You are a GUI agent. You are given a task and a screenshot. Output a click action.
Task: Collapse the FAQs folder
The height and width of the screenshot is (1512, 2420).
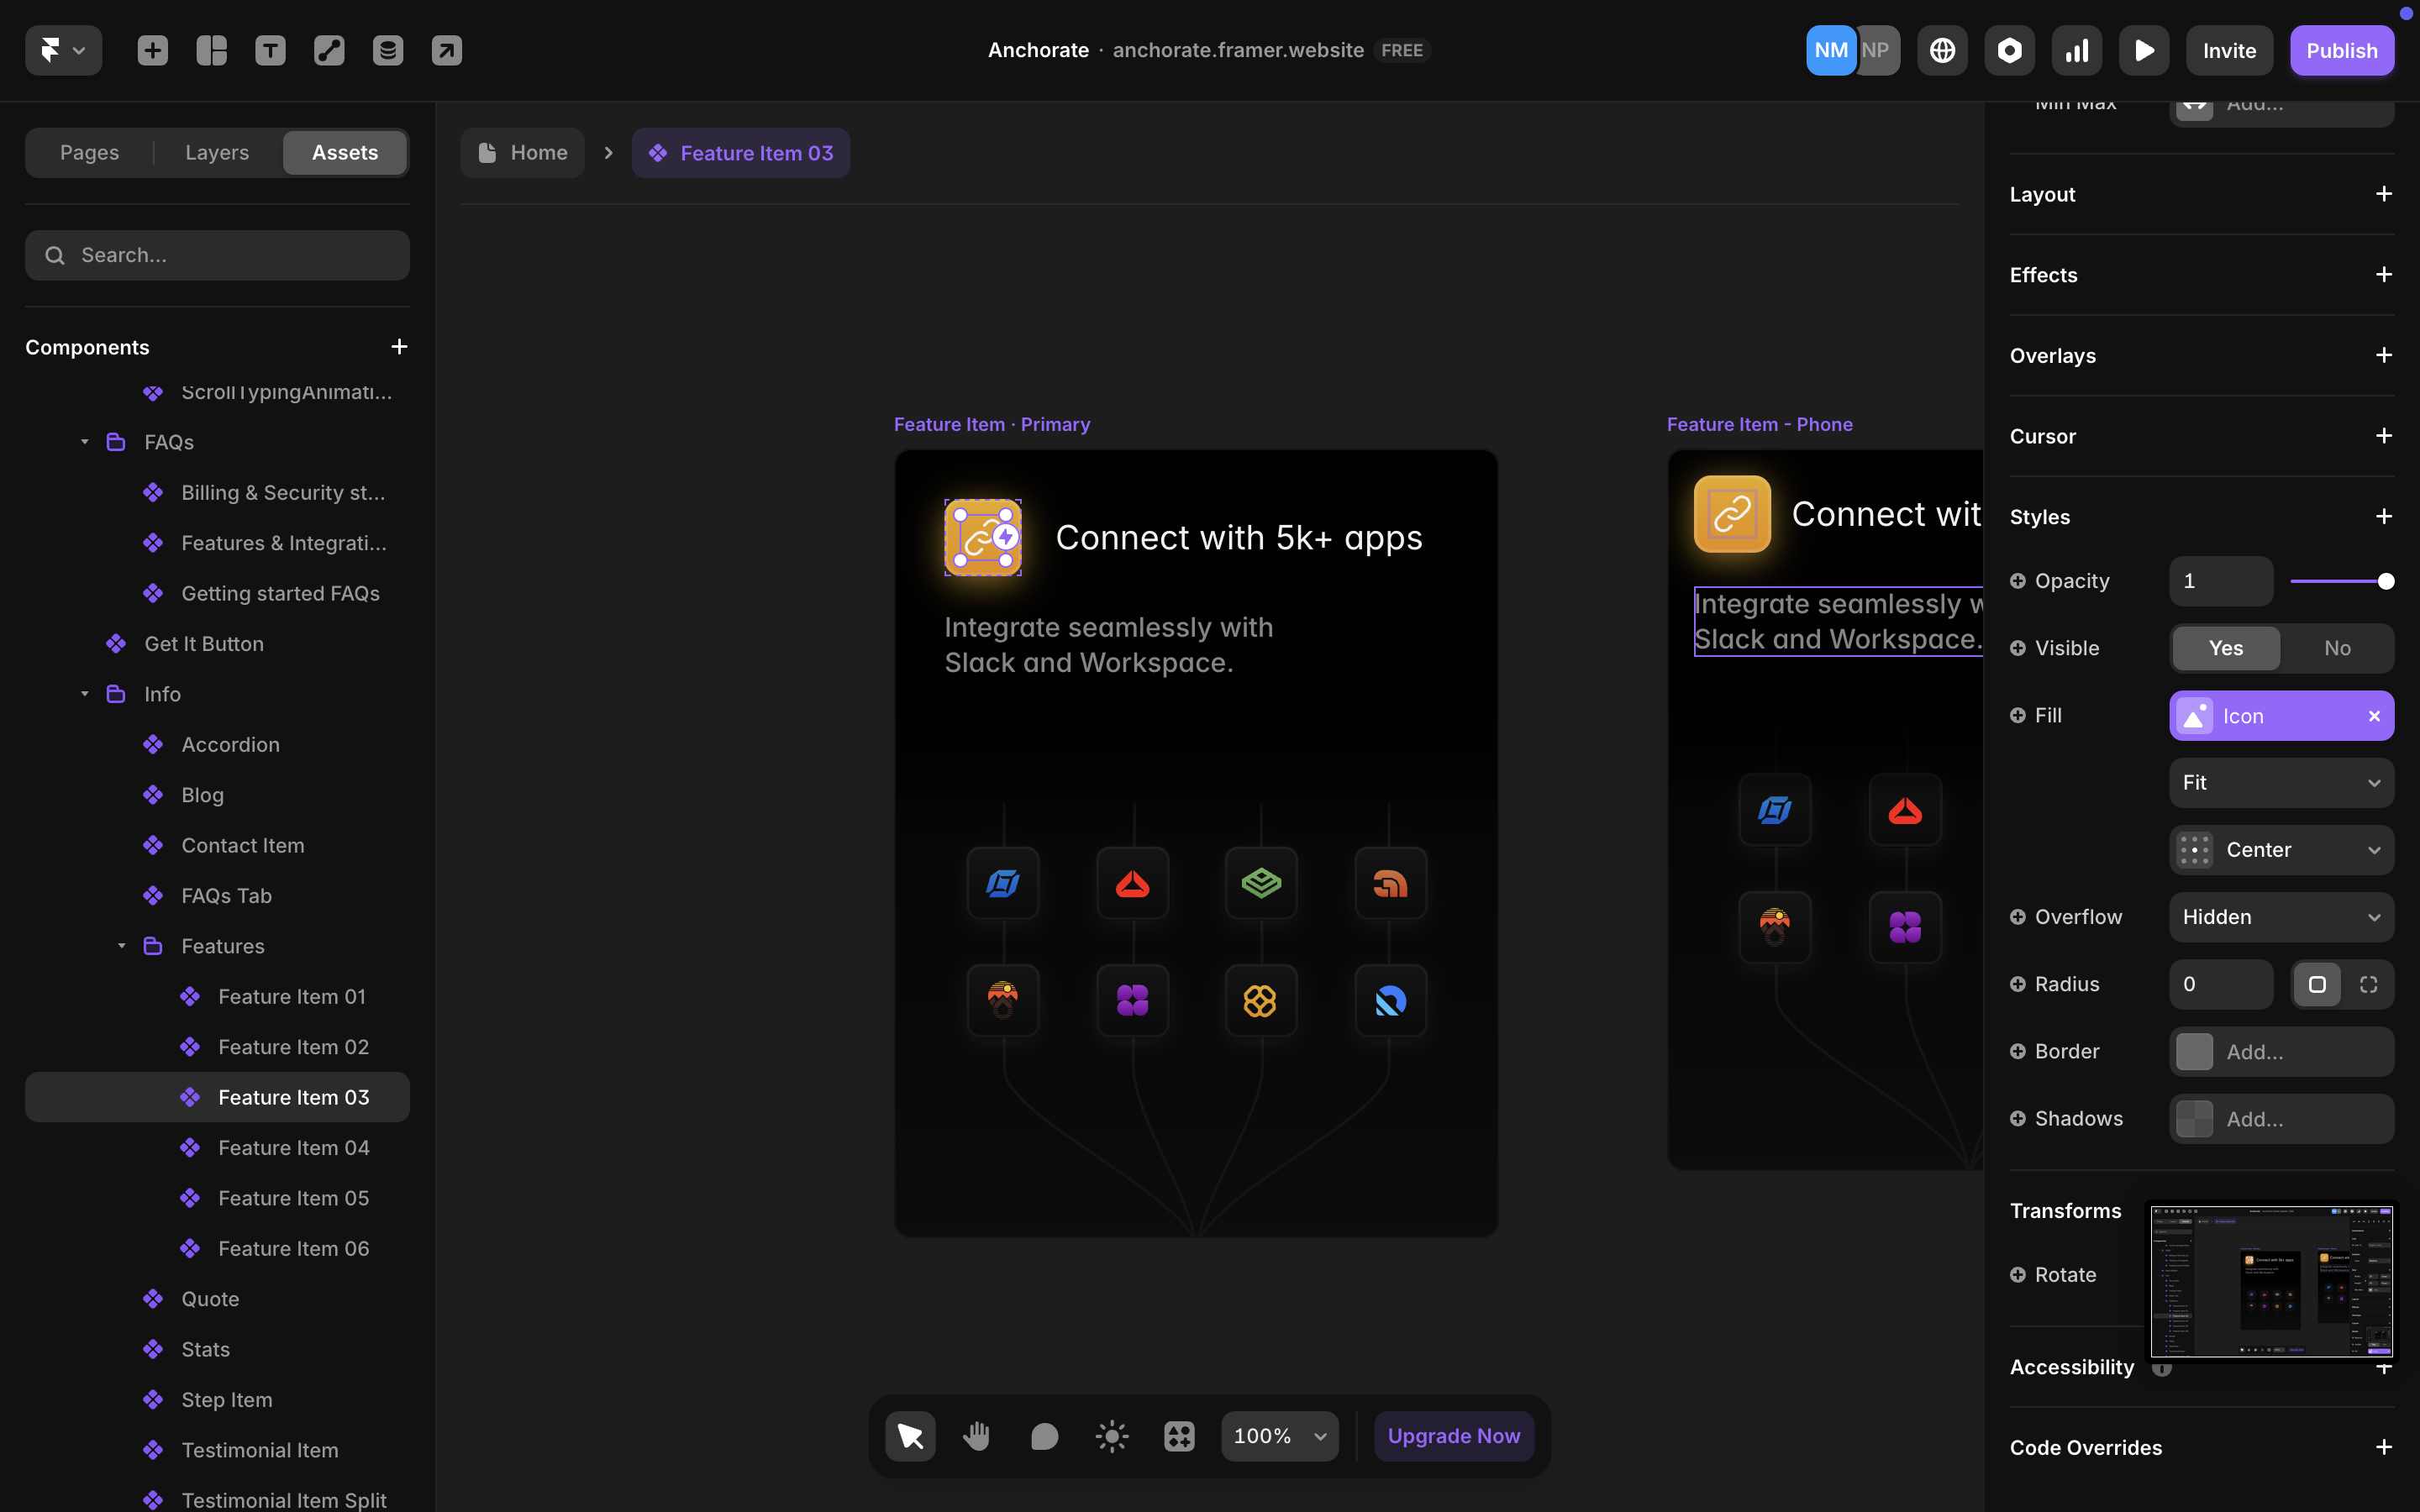[85, 442]
